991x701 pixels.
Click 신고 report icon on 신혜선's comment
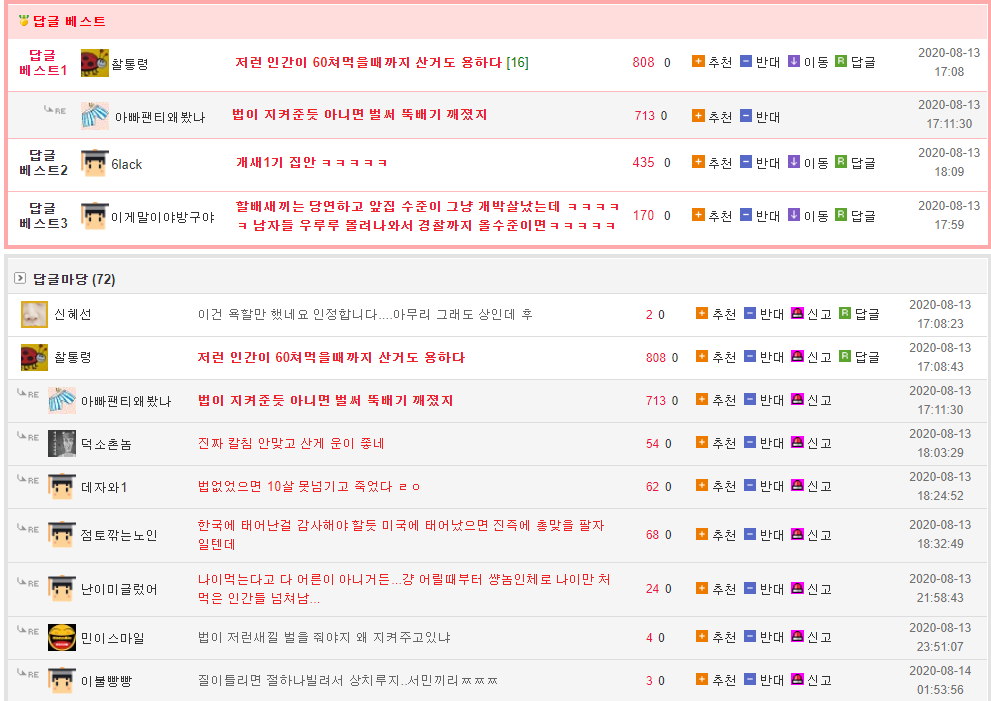click(x=797, y=314)
